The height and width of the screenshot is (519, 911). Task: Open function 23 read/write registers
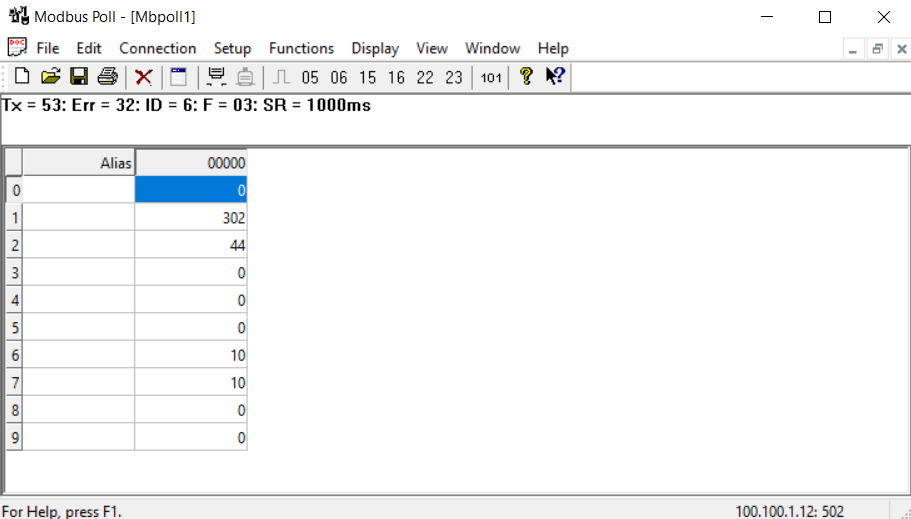coord(454,77)
